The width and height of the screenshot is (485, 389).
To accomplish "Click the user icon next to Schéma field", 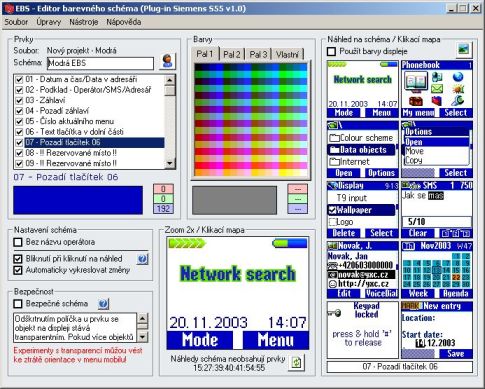I will (x=167, y=61).
